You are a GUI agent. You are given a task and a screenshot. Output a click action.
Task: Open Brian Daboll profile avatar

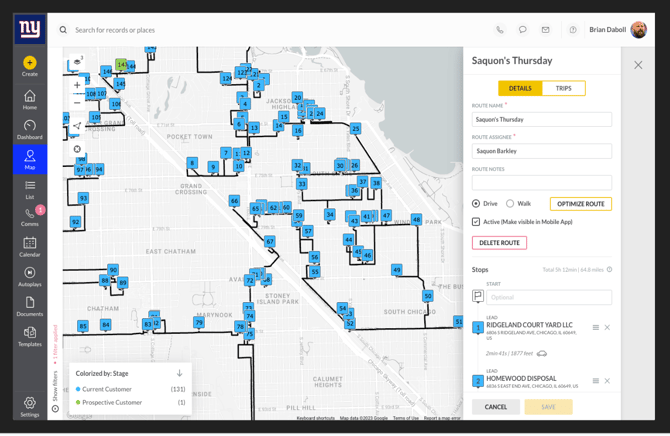(638, 29)
